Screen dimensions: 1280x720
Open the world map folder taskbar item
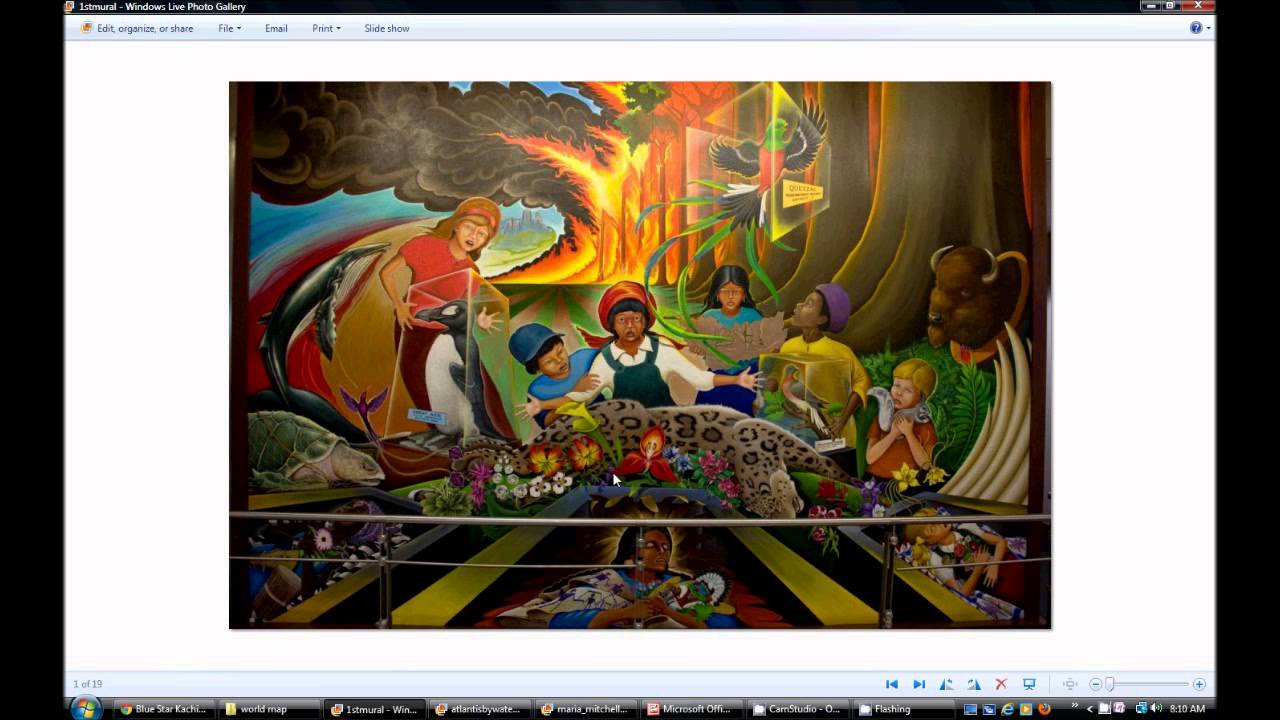point(269,709)
